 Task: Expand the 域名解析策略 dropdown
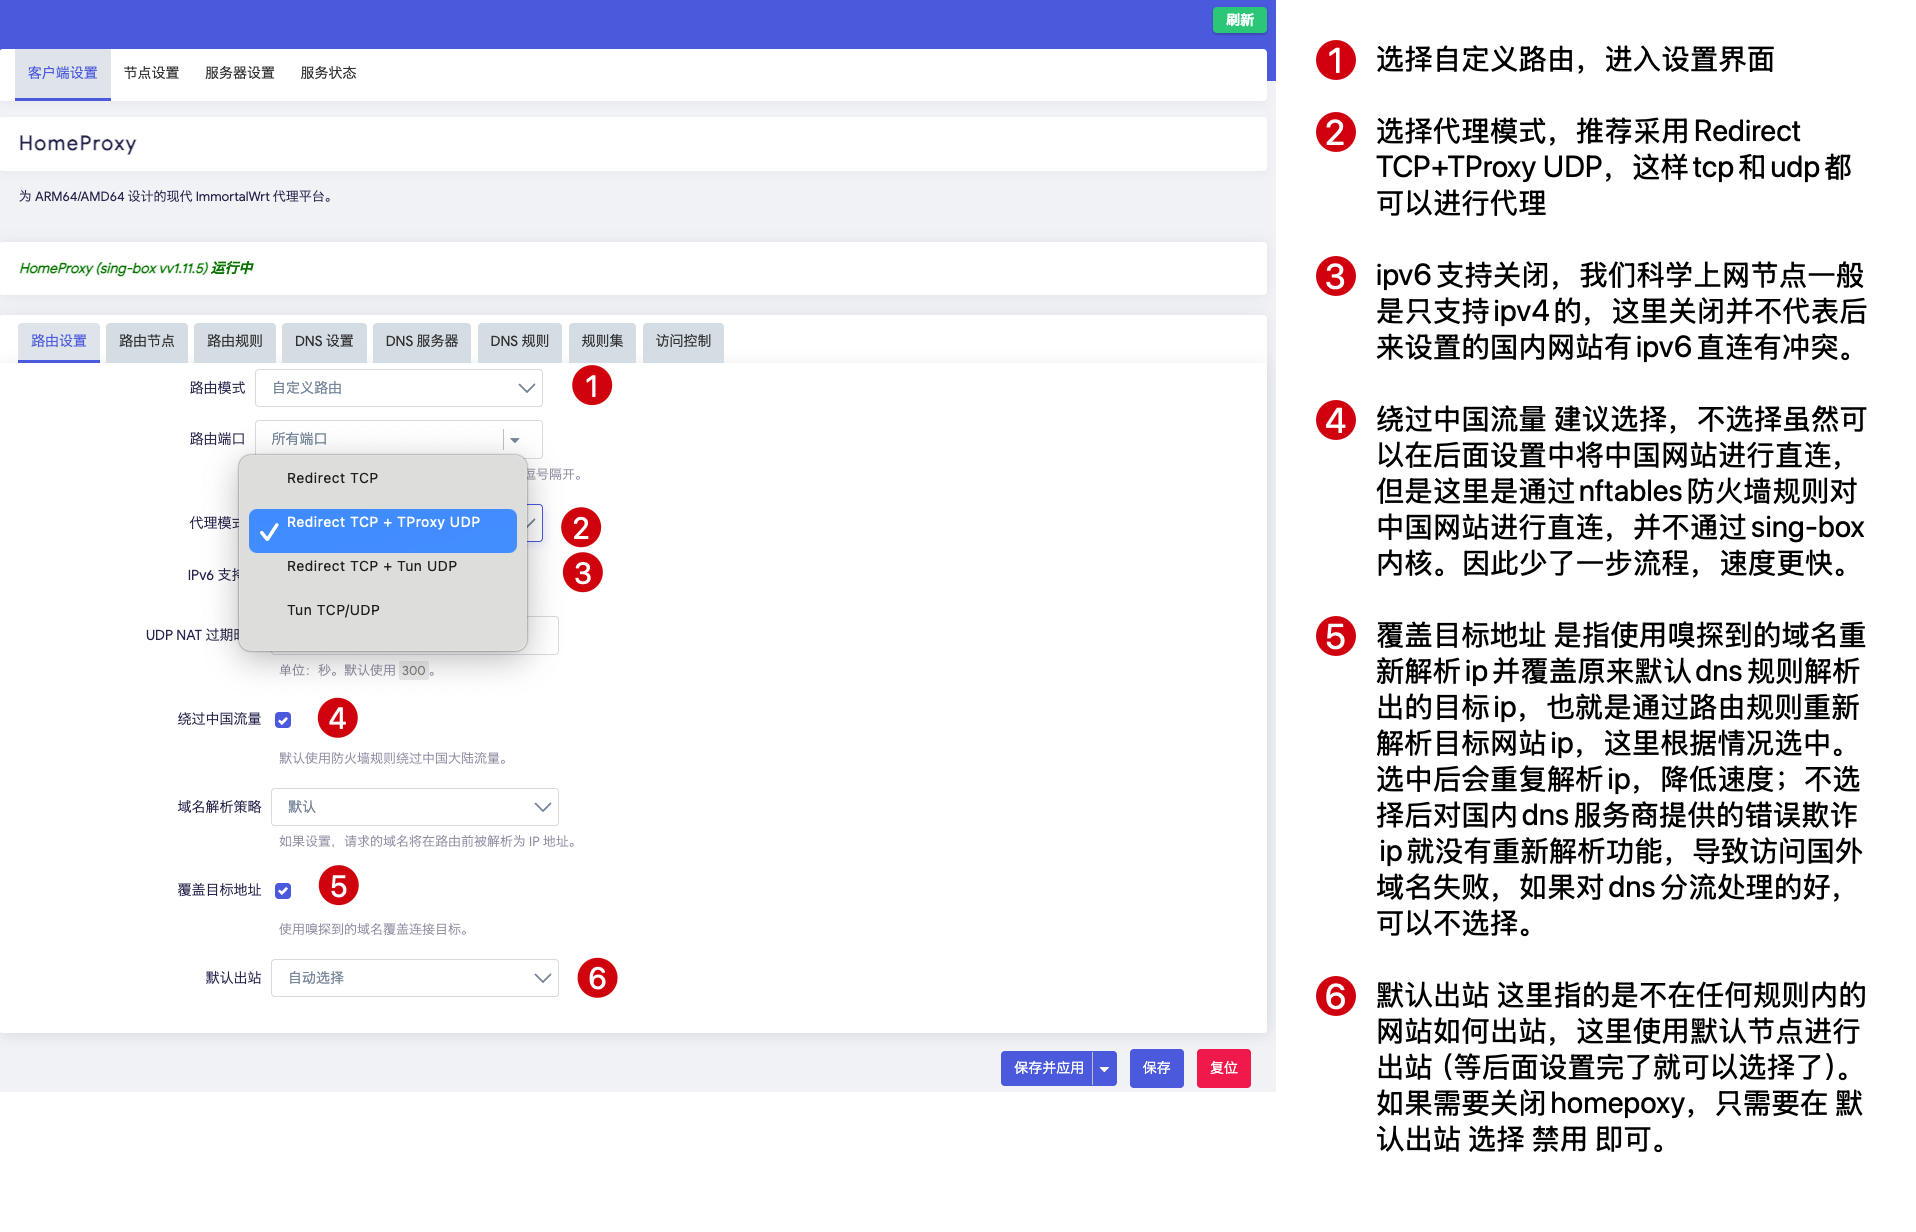click(415, 807)
